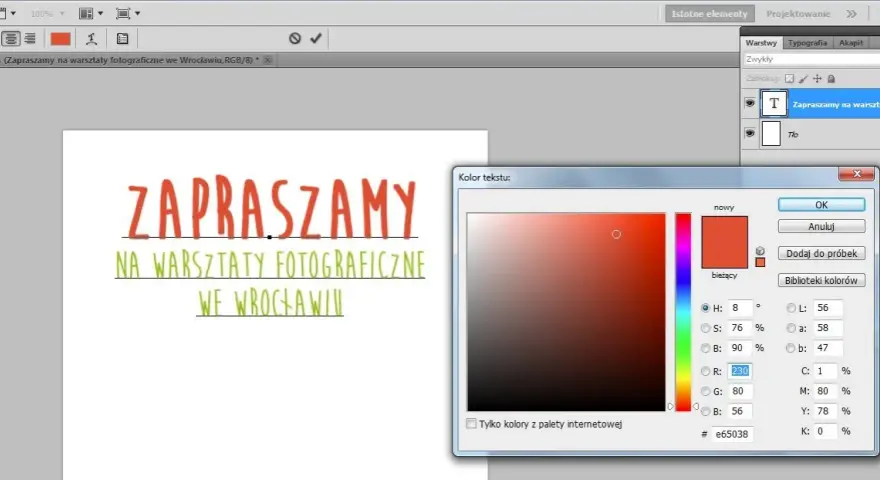Switch to the Typografia tab

(x=807, y=43)
